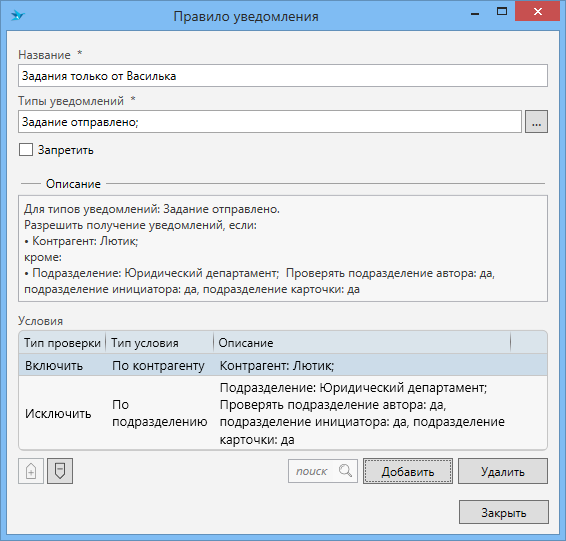This screenshot has width=566, height=541.
Task: Click the bird application icon in title bar
Action: (17, 16)
